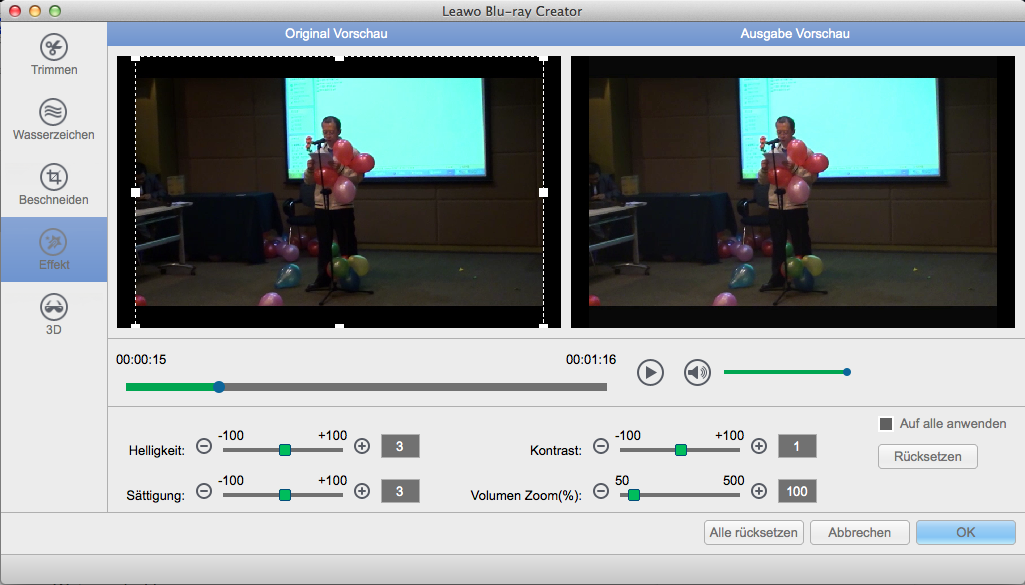Raise Volumen Zoom with plus icon
Viewport: 1025px width, 585px height.
759,491
